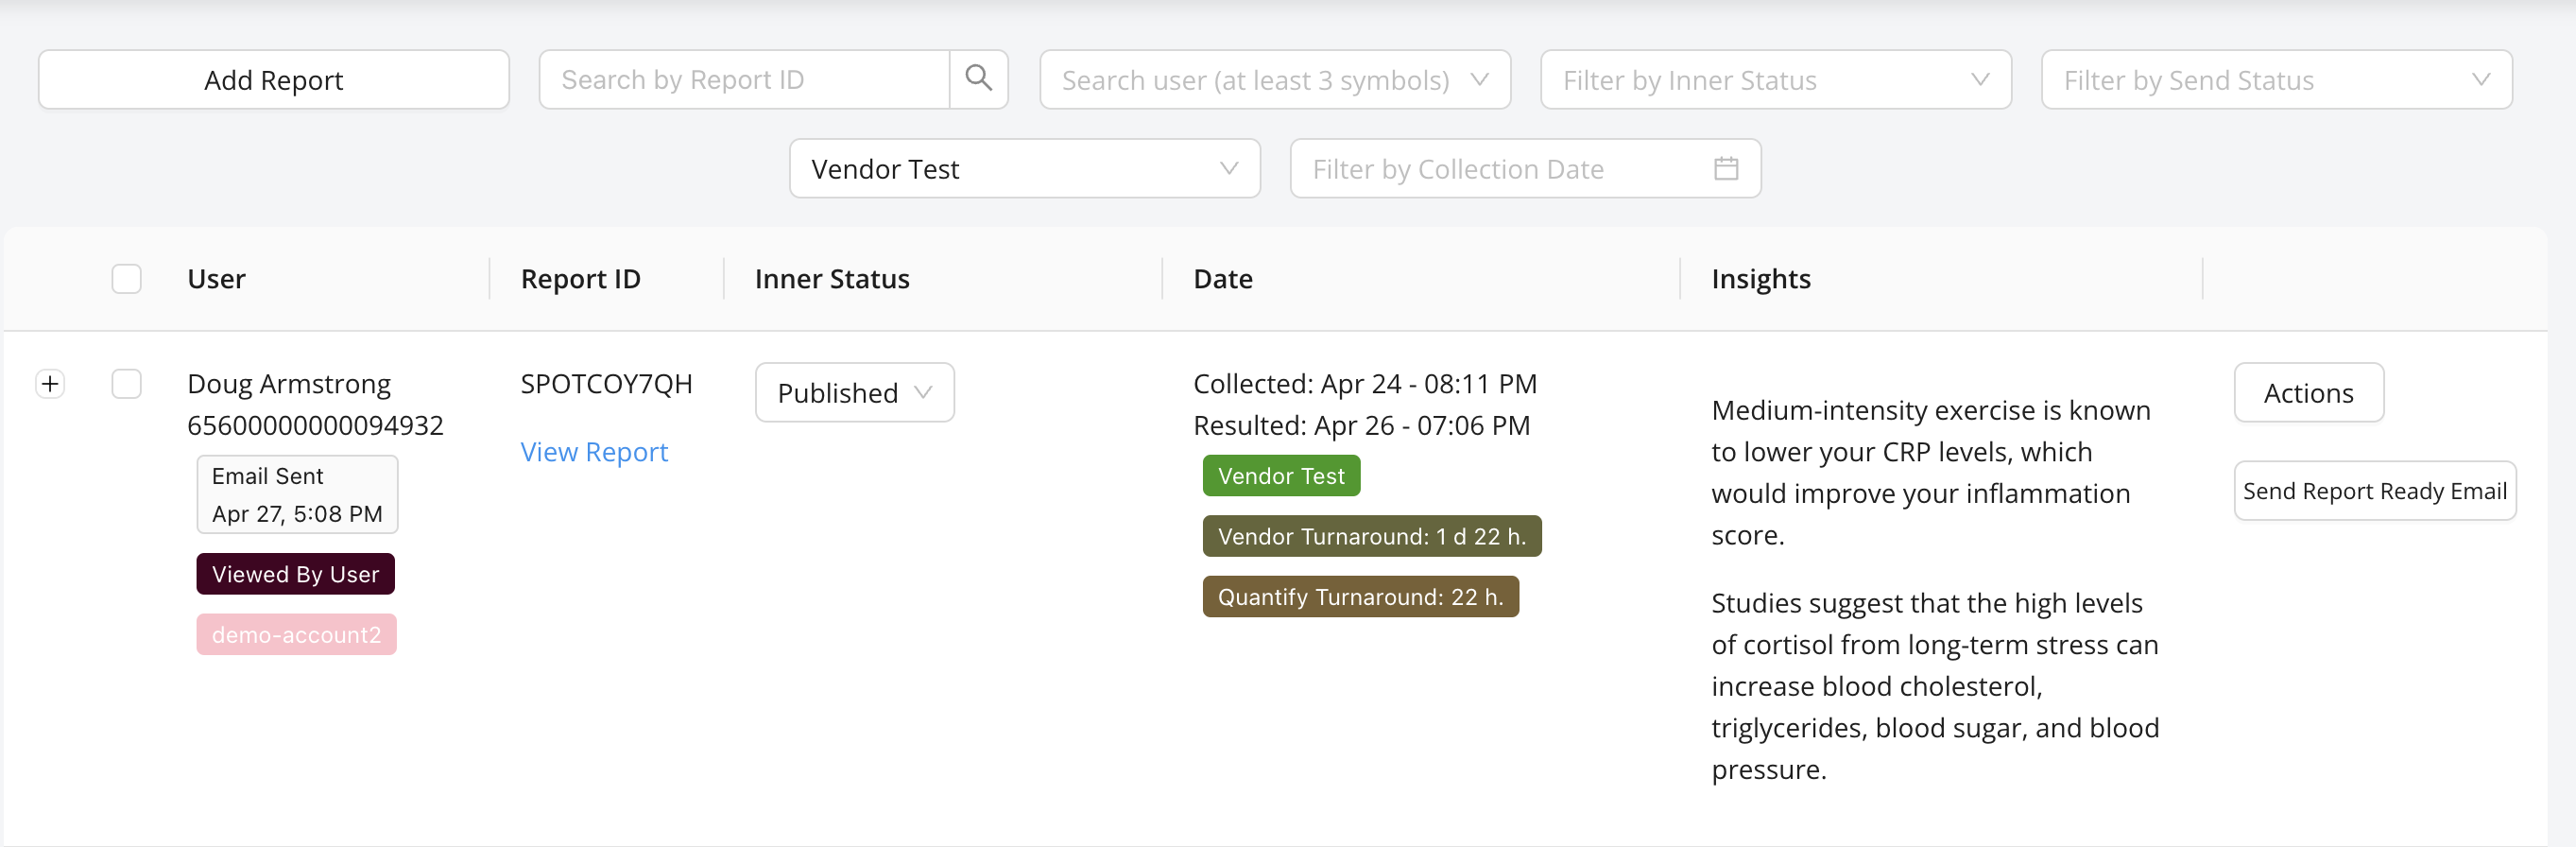Click the Resulted: Apr 26 - 07:06 PM text
Screen dimensions: 2576x847
[x=1361, y=426]
